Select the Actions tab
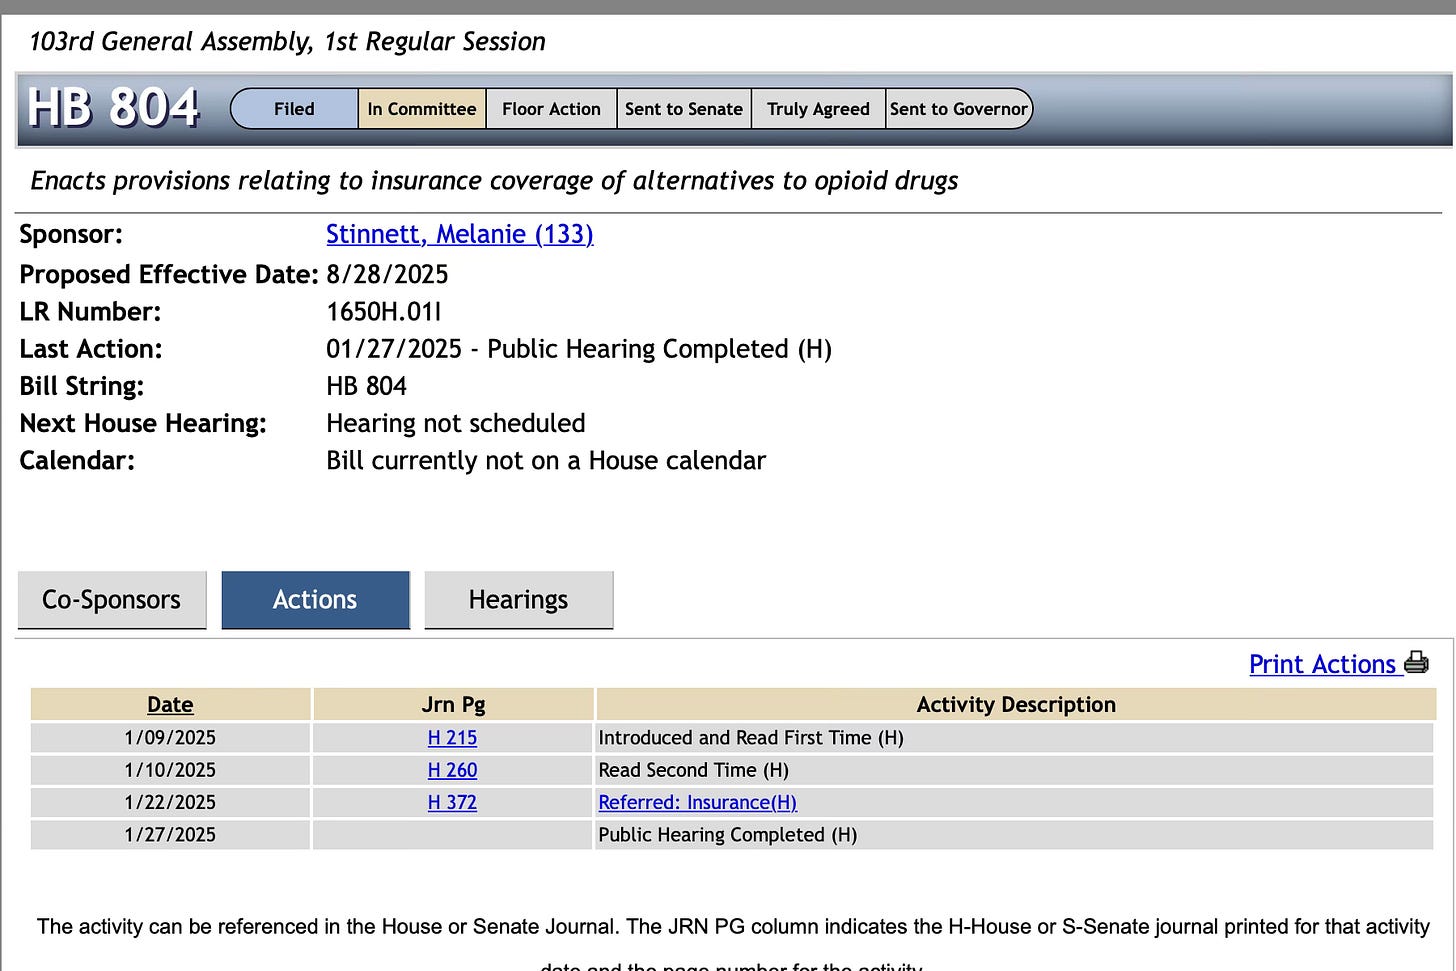 pyautogui.click(x=315, y=600)
